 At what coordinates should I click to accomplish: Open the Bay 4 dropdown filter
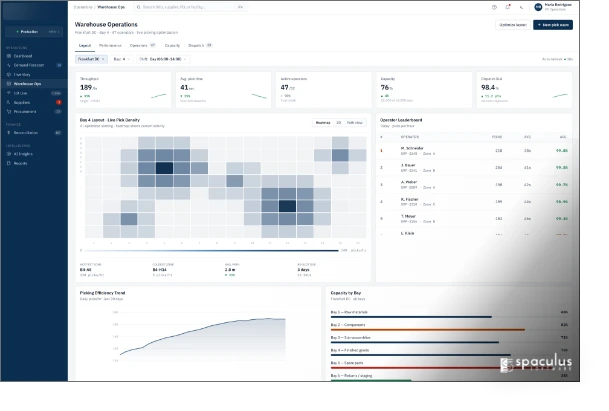click(122, 59)
